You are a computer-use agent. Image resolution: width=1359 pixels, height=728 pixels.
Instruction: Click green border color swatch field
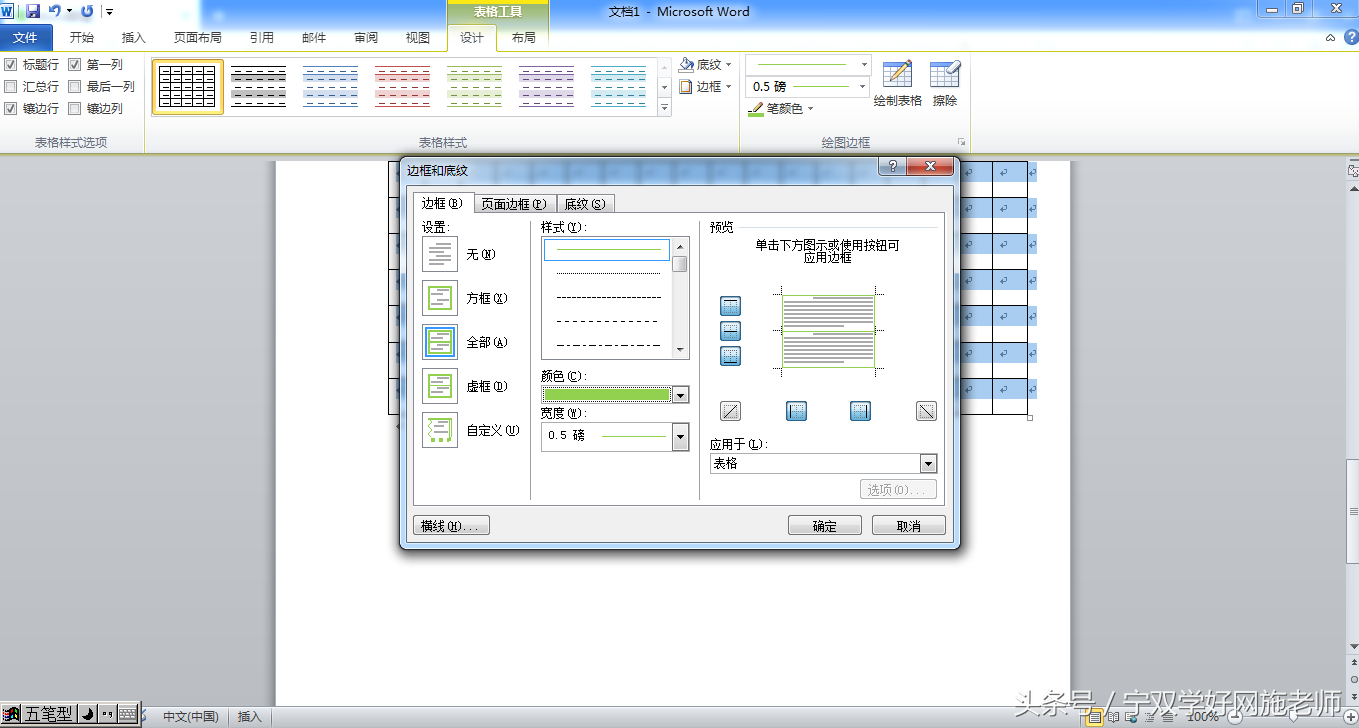pyautogui.click(x=607, y=395)
